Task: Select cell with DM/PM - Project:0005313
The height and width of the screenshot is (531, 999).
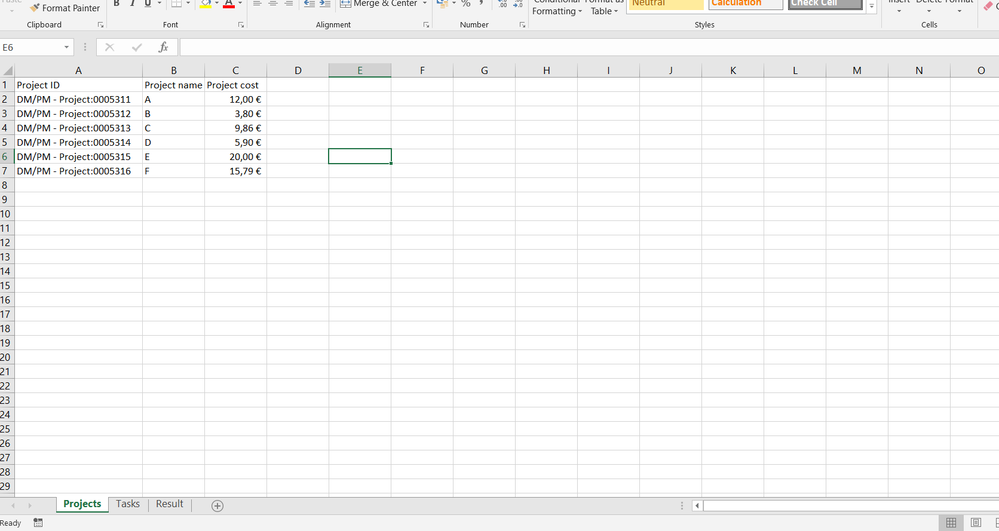Action: [78, 128]
